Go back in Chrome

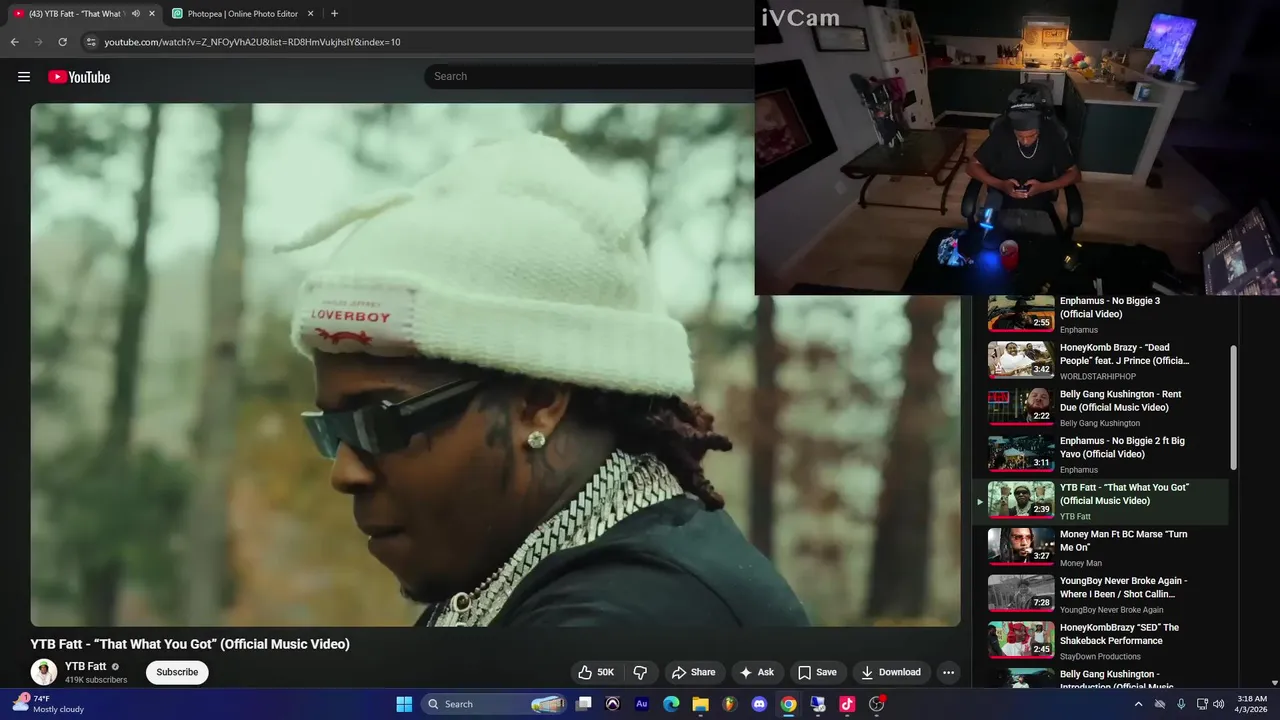(x=14, y=42)
